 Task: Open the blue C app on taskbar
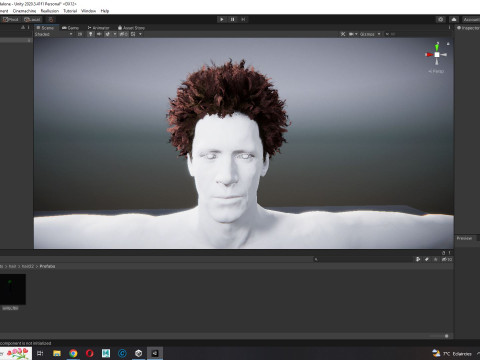[x=122, y=353]
